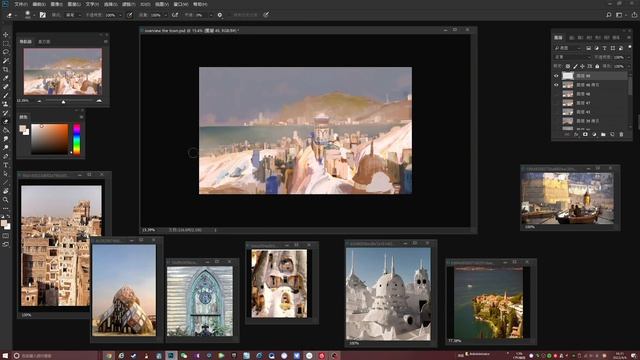The height and width of the screenshot is (360, 640).
Task: Click Navigator zoom in large mountains button
Action: click(99, 100)
